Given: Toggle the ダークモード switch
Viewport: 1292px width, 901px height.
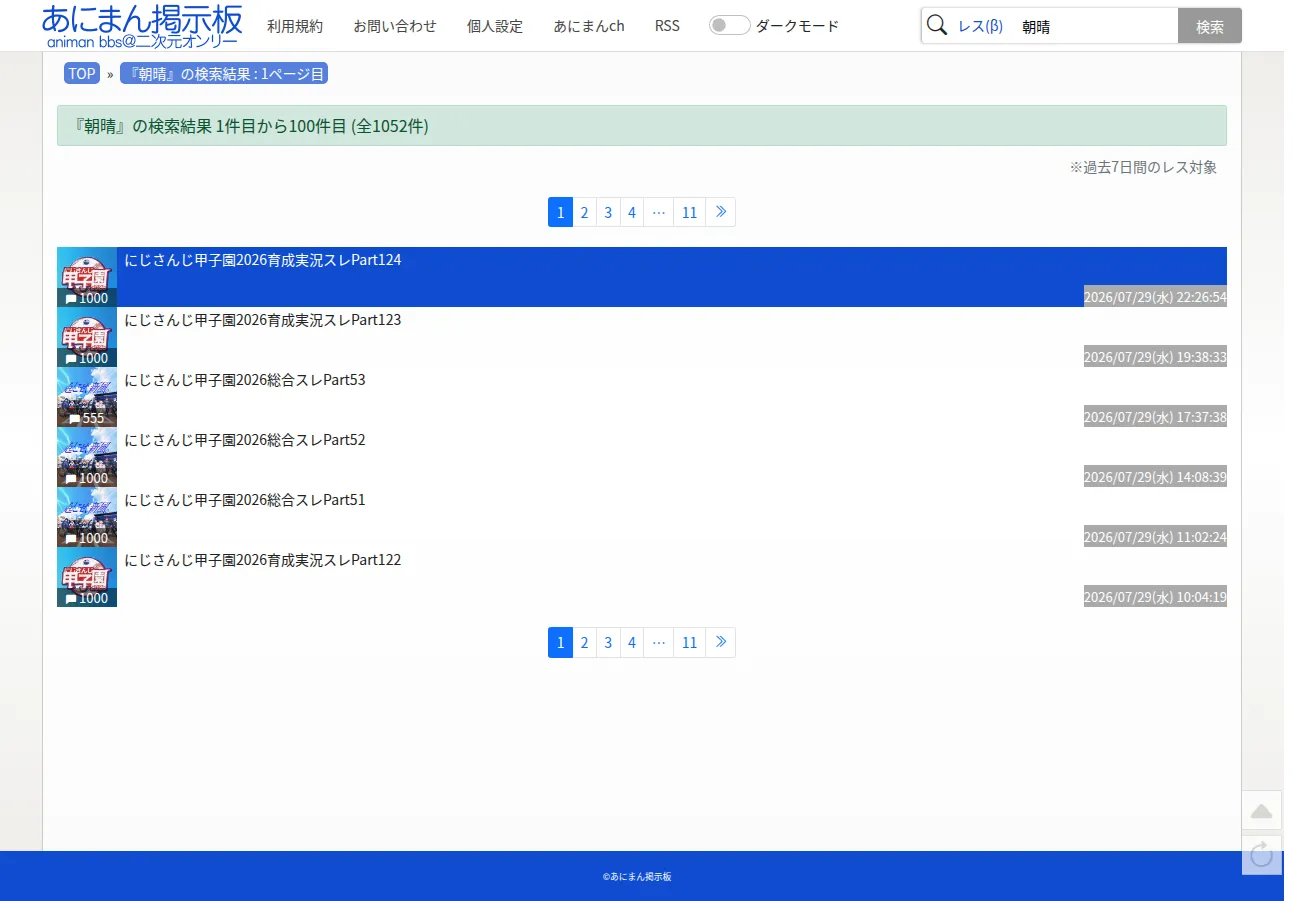Looking at the screenshot, I should pyautogui.click(x=730, y=26).
